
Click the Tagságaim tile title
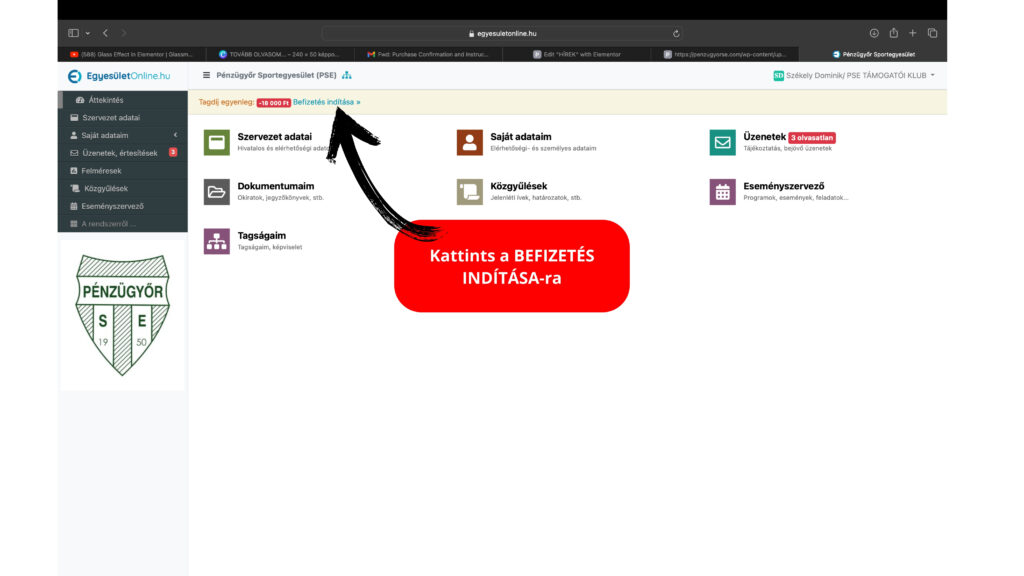click(x=261, y=235)
